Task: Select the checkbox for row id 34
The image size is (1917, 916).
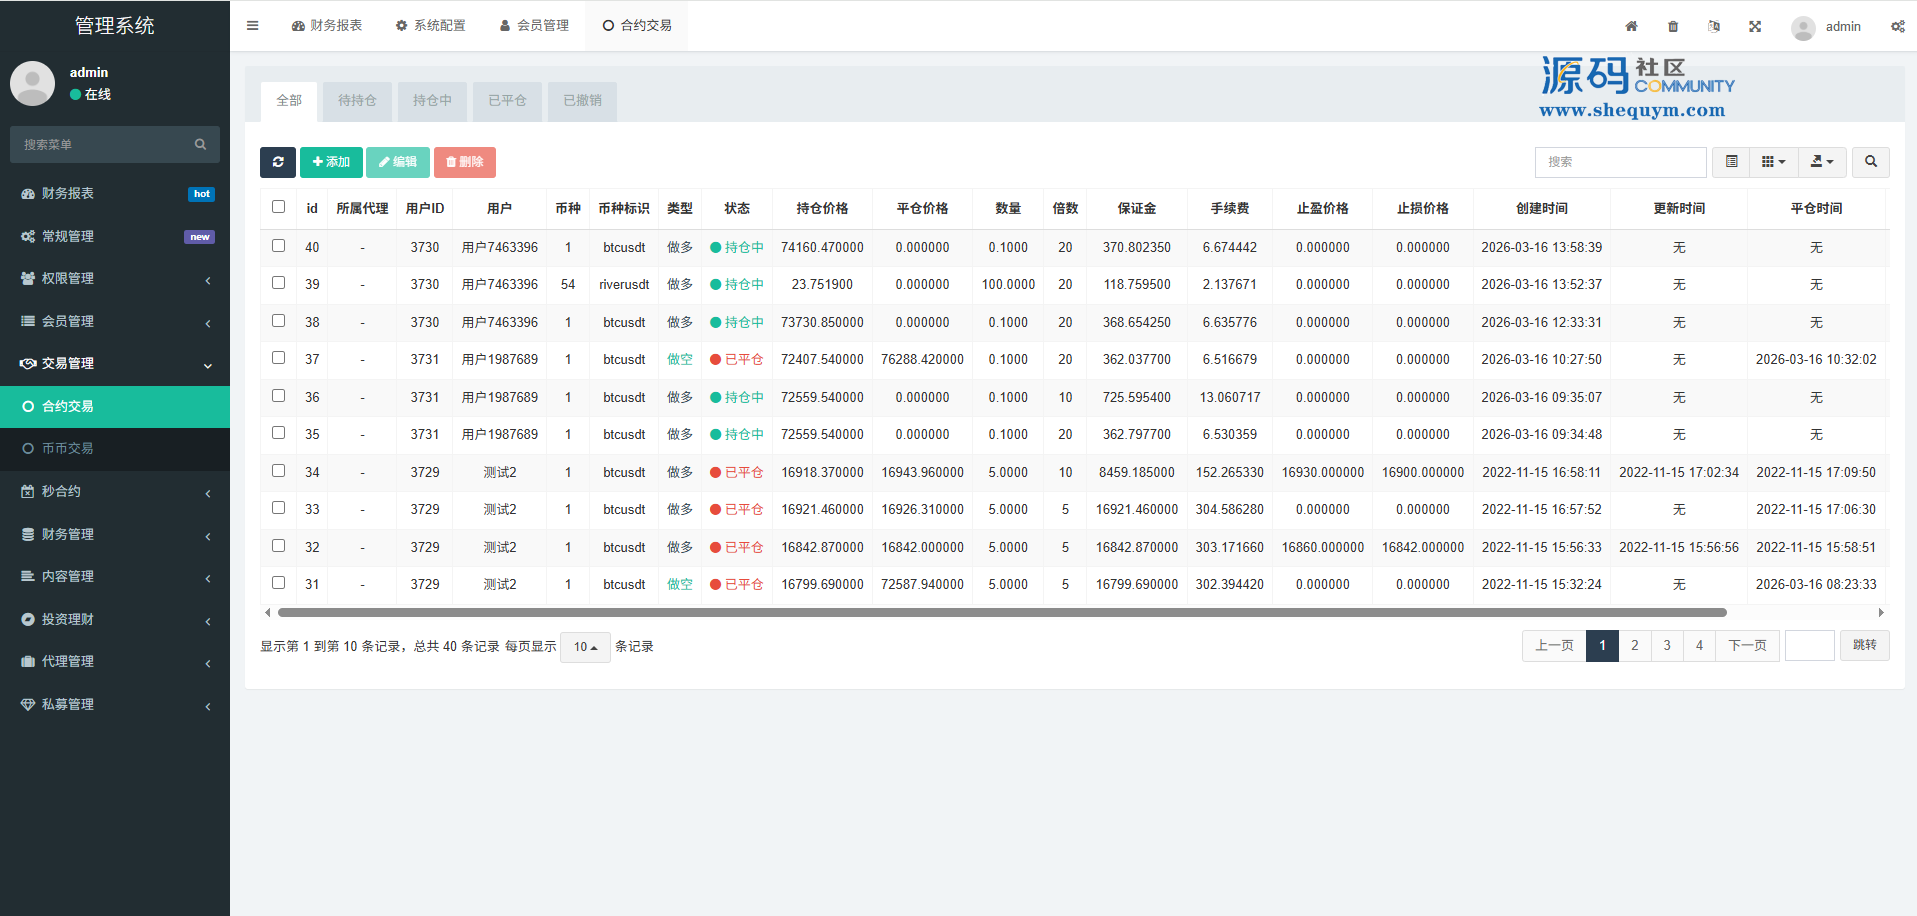Action: click(279, 471)
